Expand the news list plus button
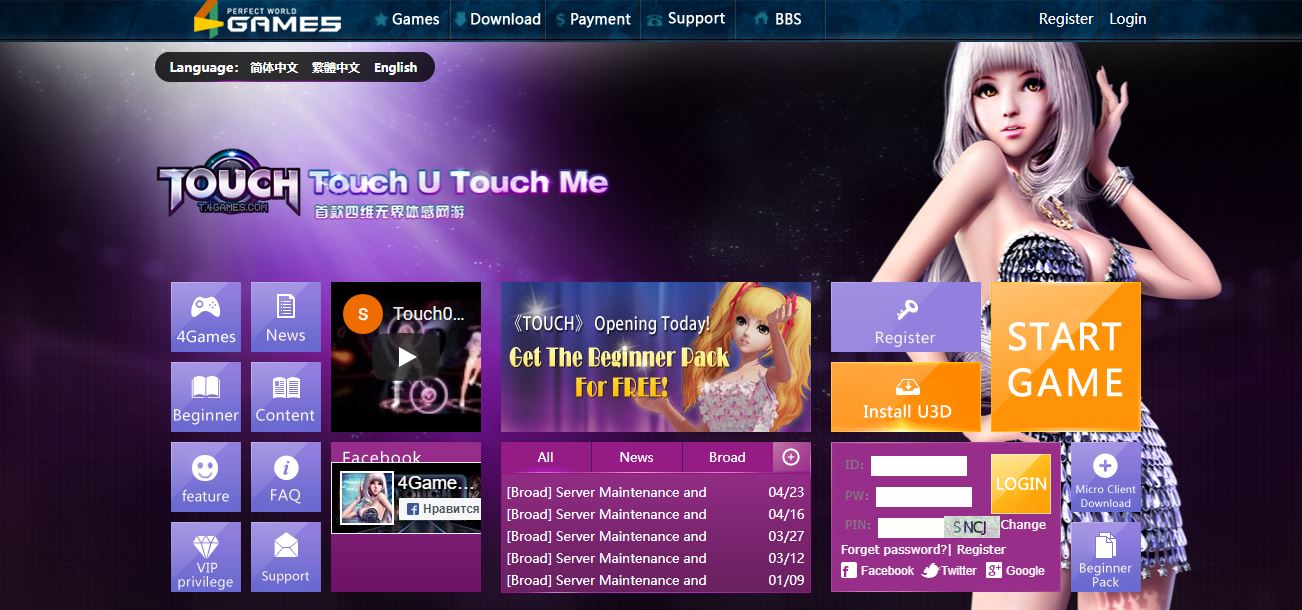 pos(791,457)
